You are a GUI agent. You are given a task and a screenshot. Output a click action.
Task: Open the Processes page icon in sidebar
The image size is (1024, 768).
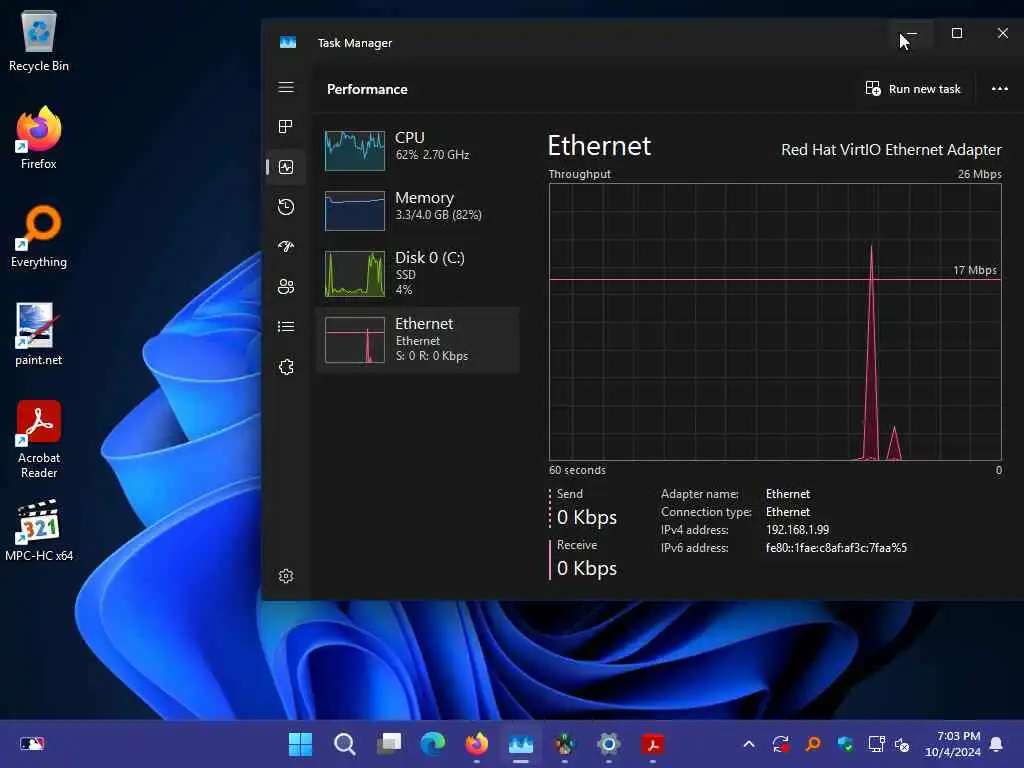pos(286,127)
